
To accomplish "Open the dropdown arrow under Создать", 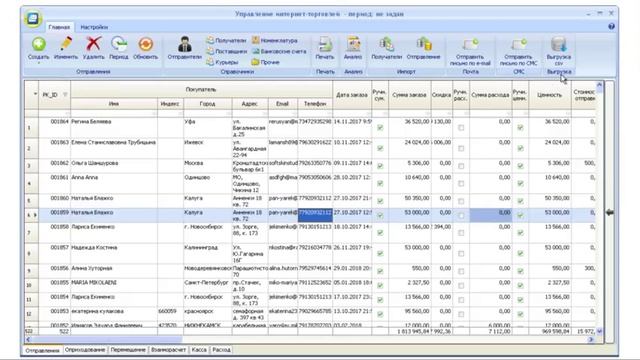I will point(39,63).
